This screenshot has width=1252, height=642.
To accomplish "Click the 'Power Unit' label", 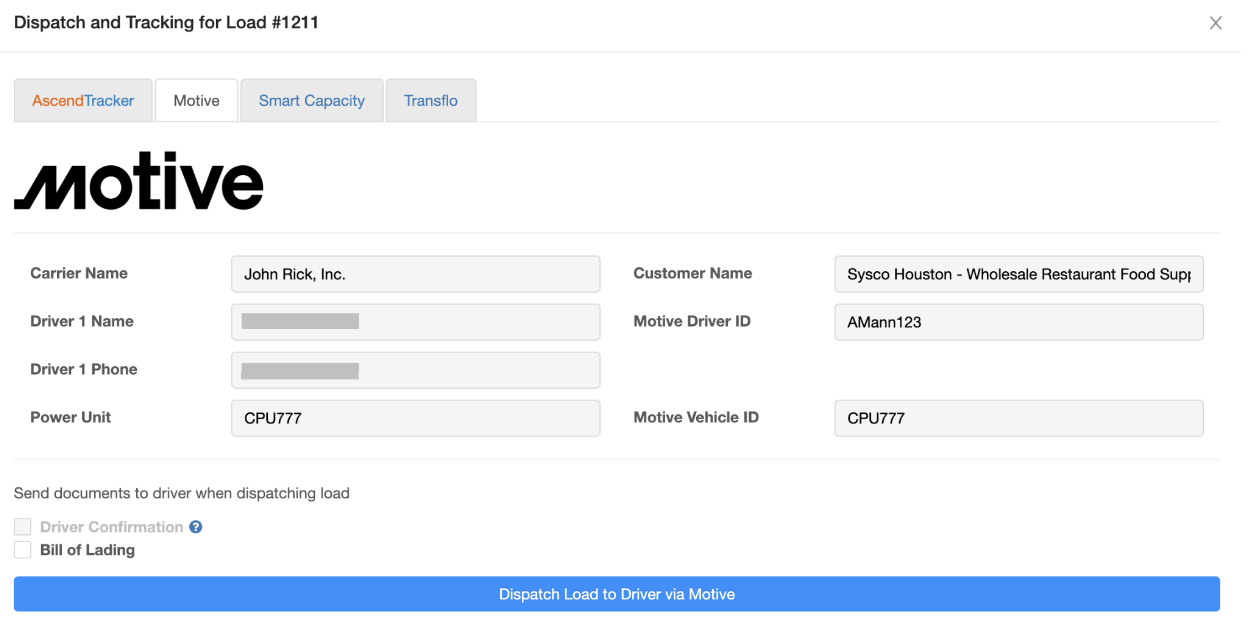I will pyautogui.click(x=71, y=417).
